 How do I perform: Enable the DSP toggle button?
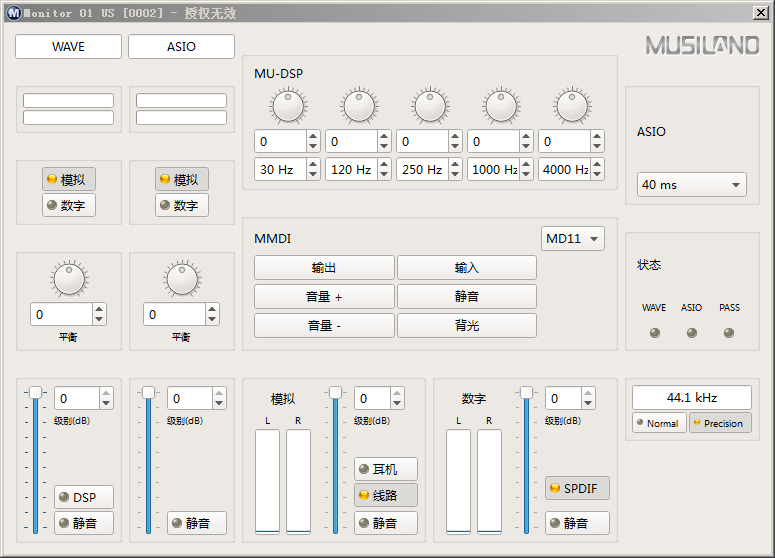point(84,497)
